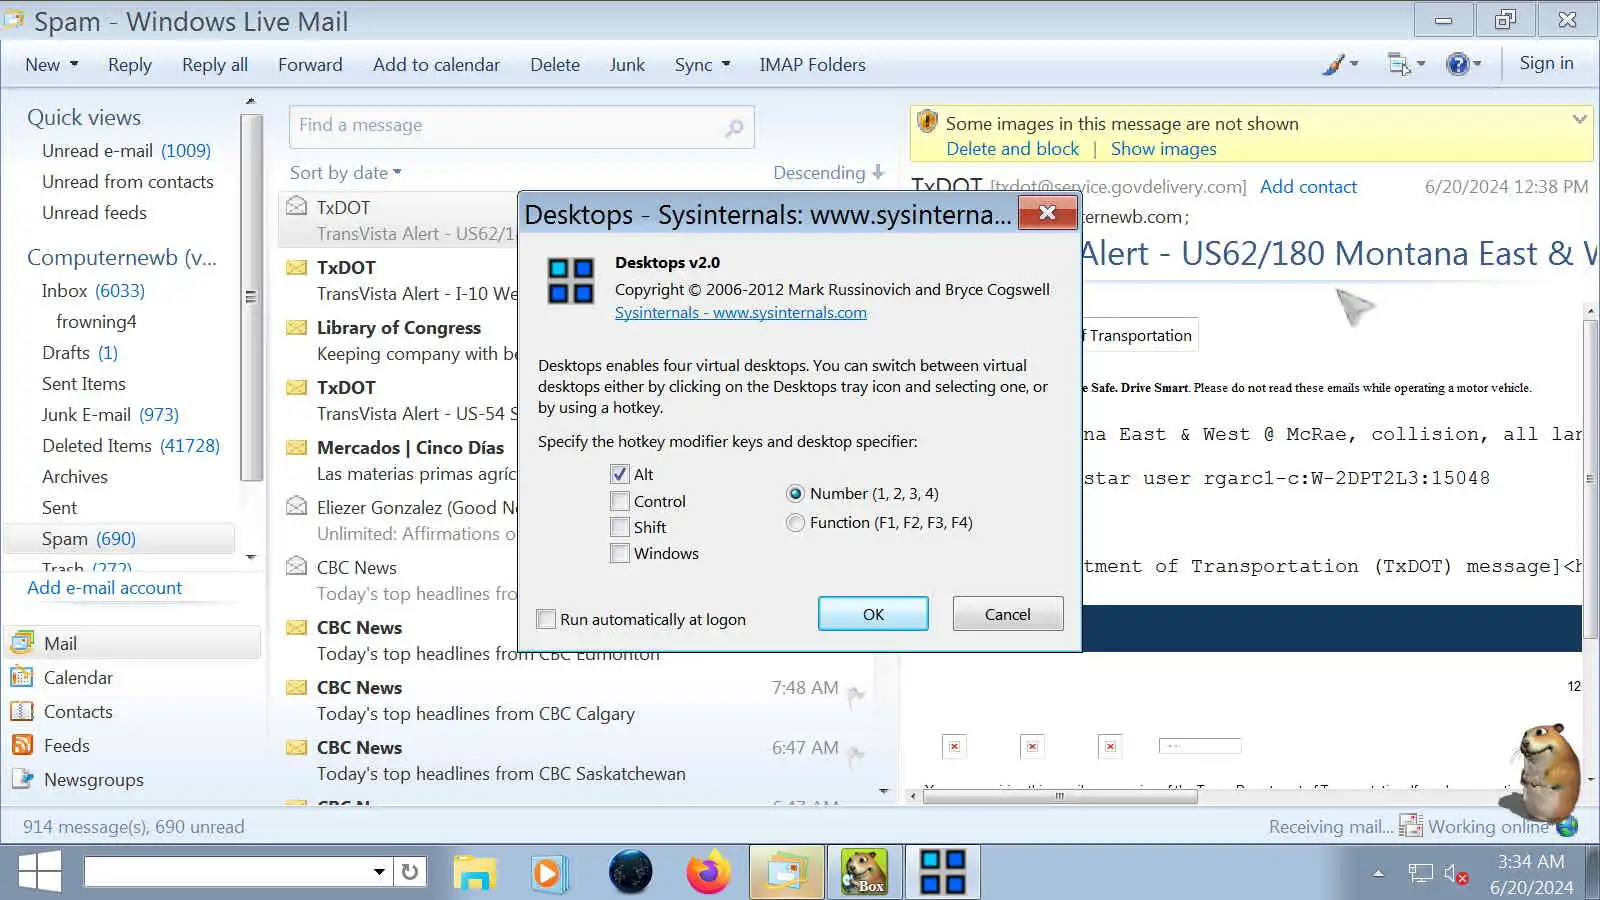Click Junk in the toolbar

tap(627, 65)
